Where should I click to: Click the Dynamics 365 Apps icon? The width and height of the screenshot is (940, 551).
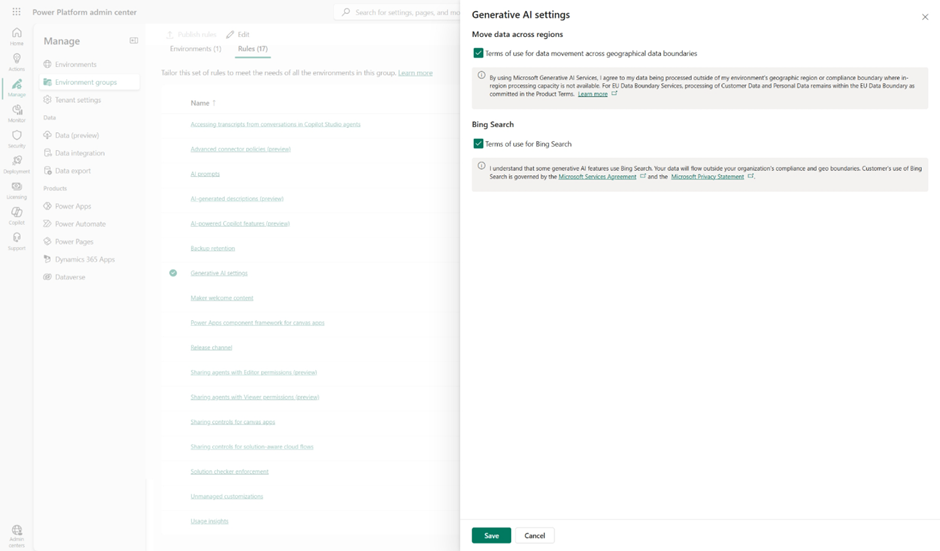coord(47,259)
